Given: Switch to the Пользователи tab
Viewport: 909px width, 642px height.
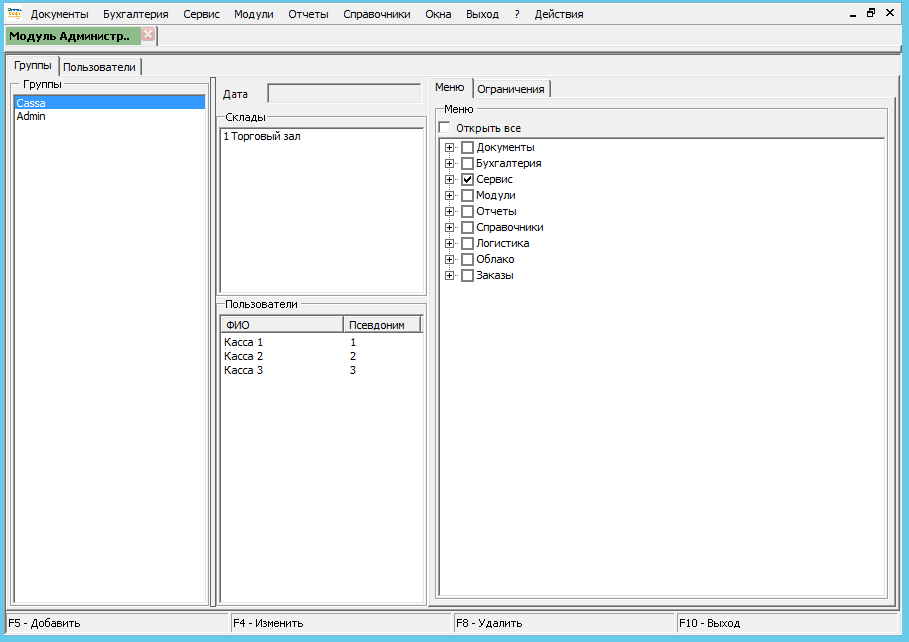Looking at the screenshot, I should (x=99, y=67).
